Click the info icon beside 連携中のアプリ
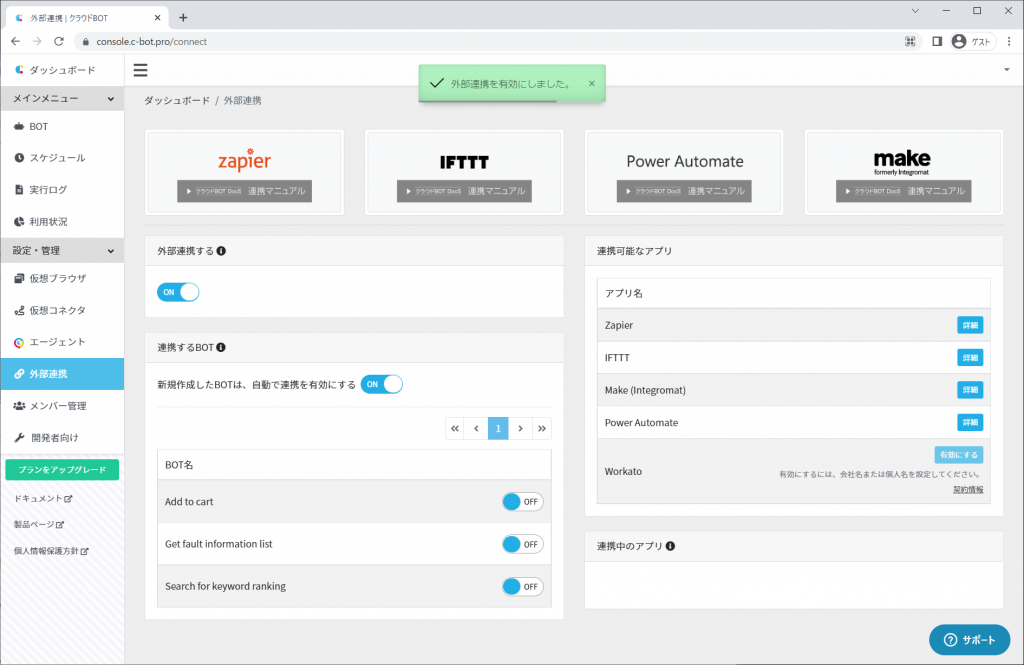The width and height of the screenshot is (1024, 665). coord(670,546)
